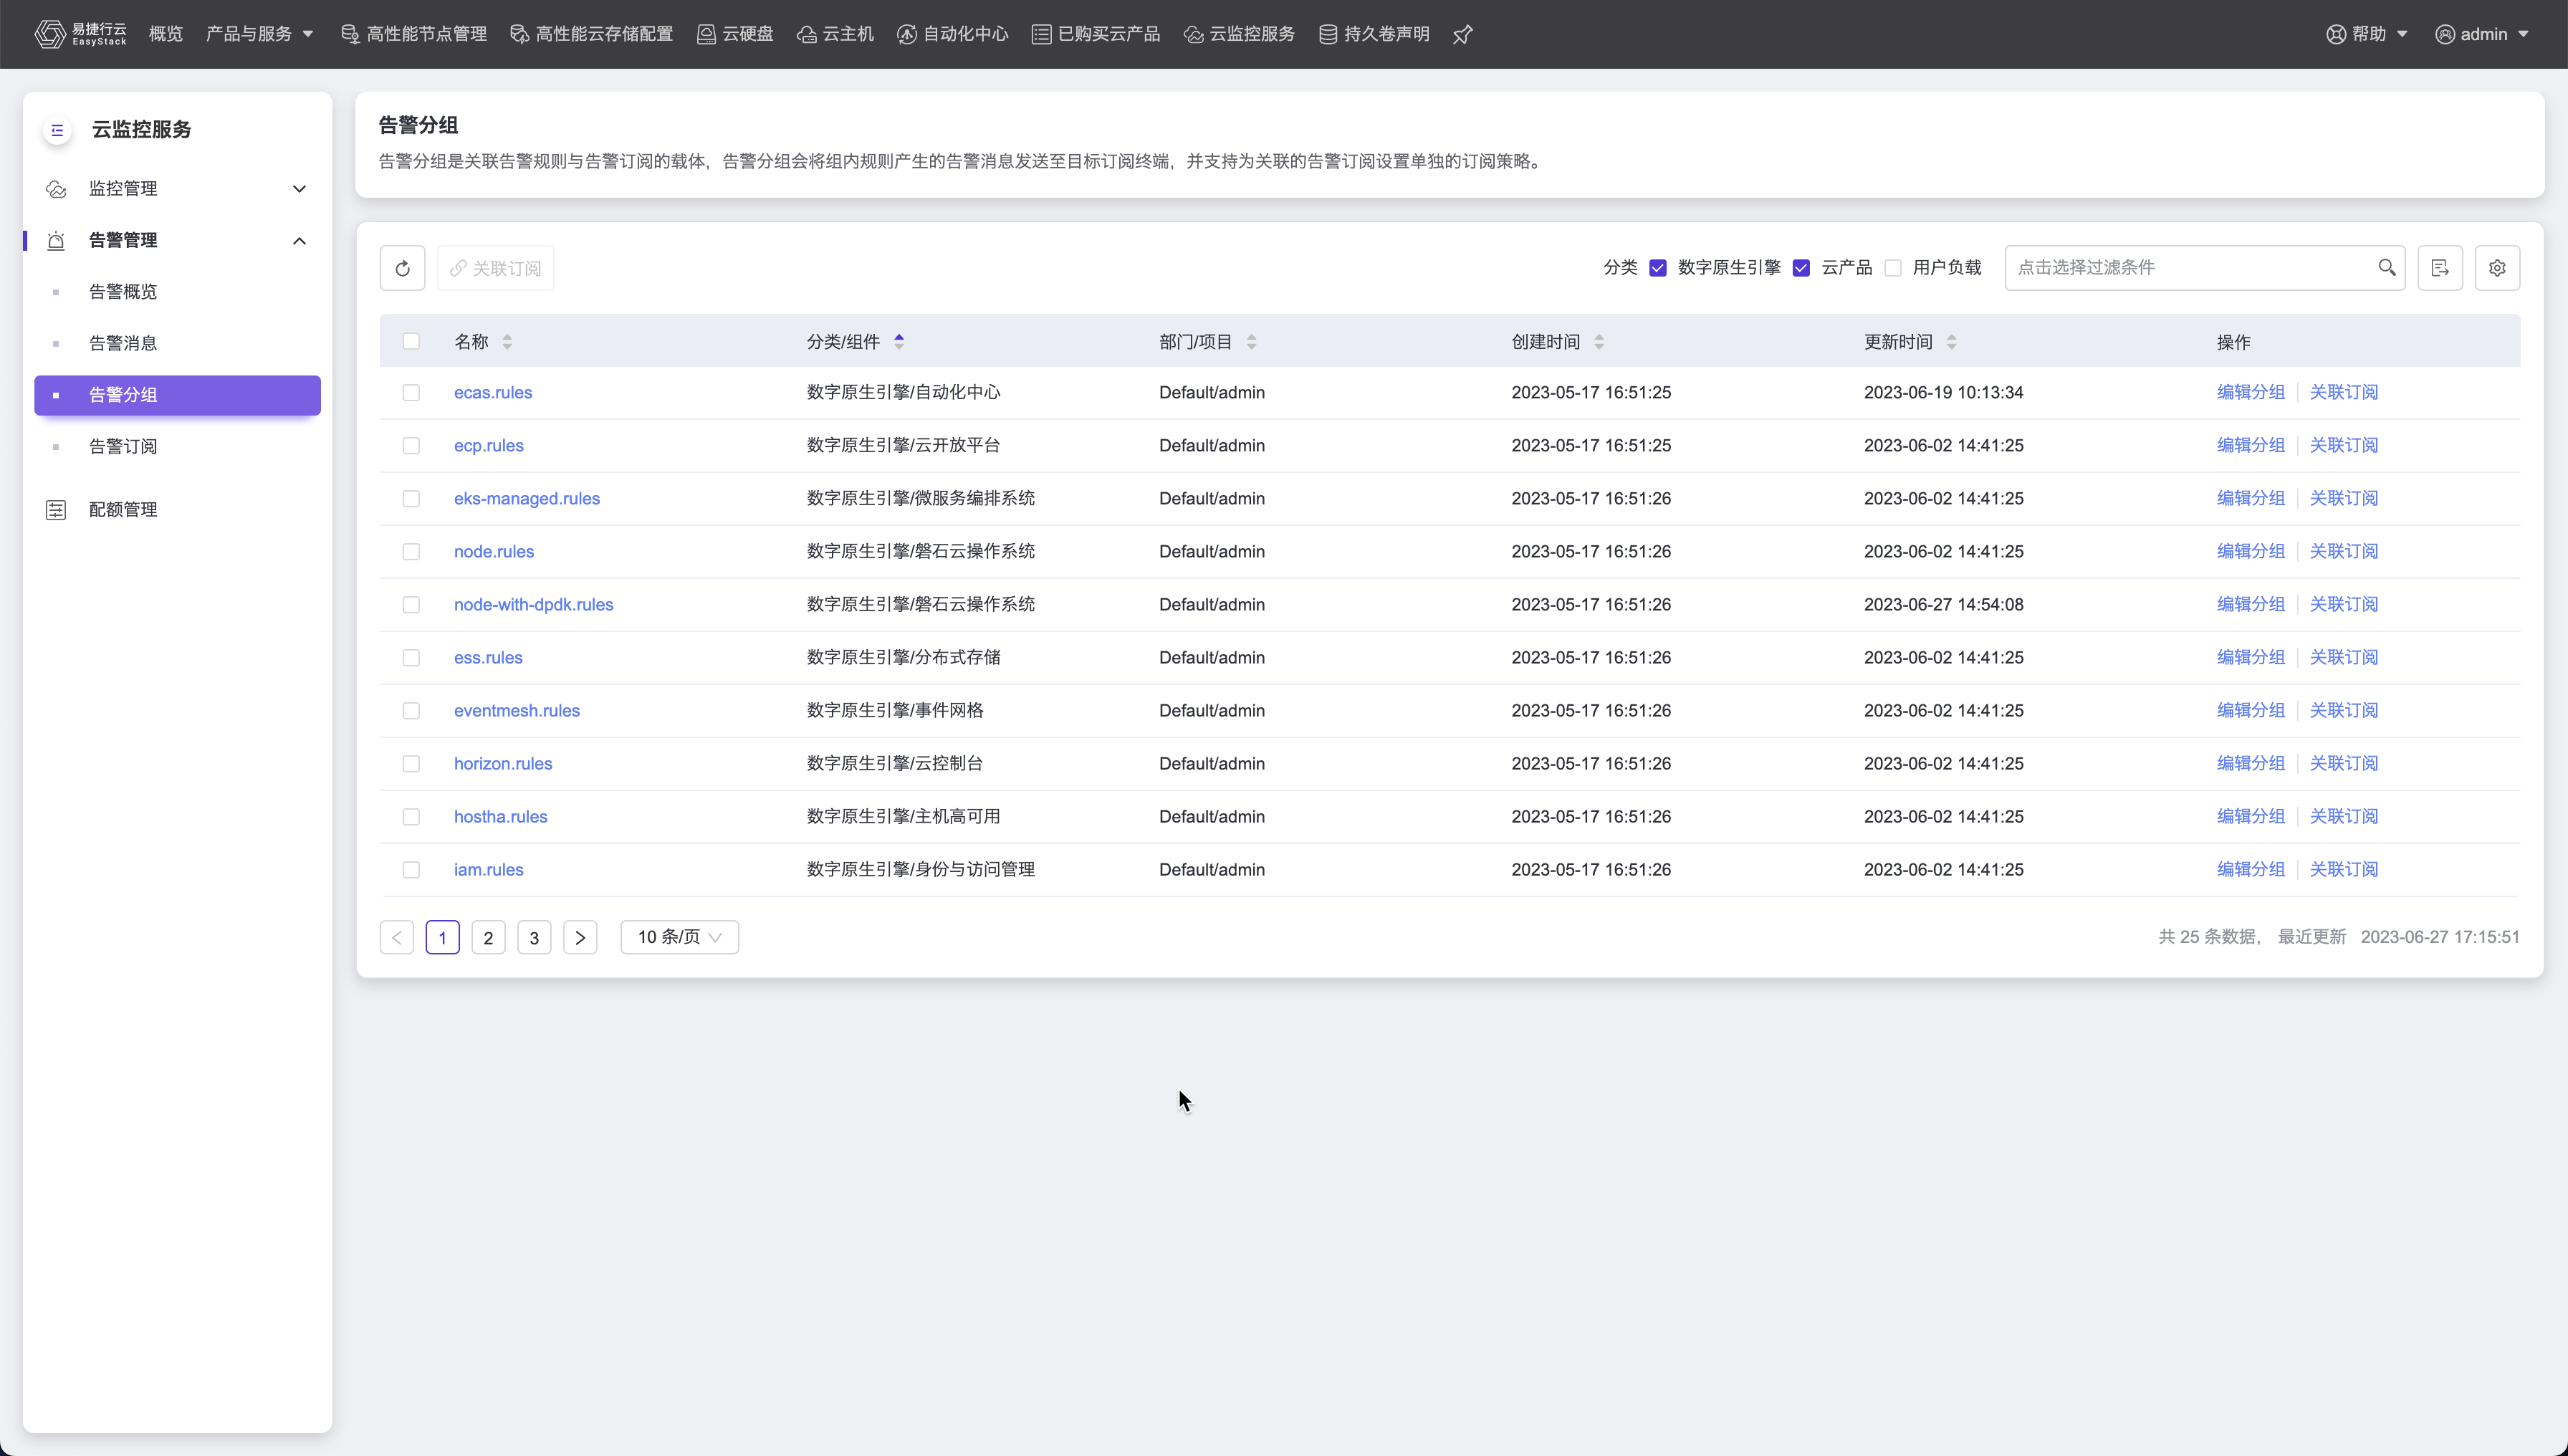The width and height of the screenshot is (2568, 1456).
Task: Collapse sidebar using the menu icon beside 云监控服务
Action: click(57, 130)
